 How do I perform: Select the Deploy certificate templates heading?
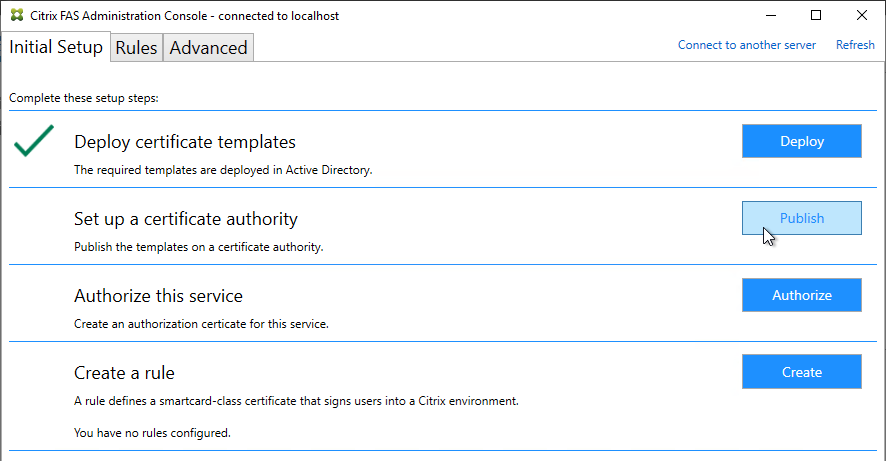pos(185,142)
